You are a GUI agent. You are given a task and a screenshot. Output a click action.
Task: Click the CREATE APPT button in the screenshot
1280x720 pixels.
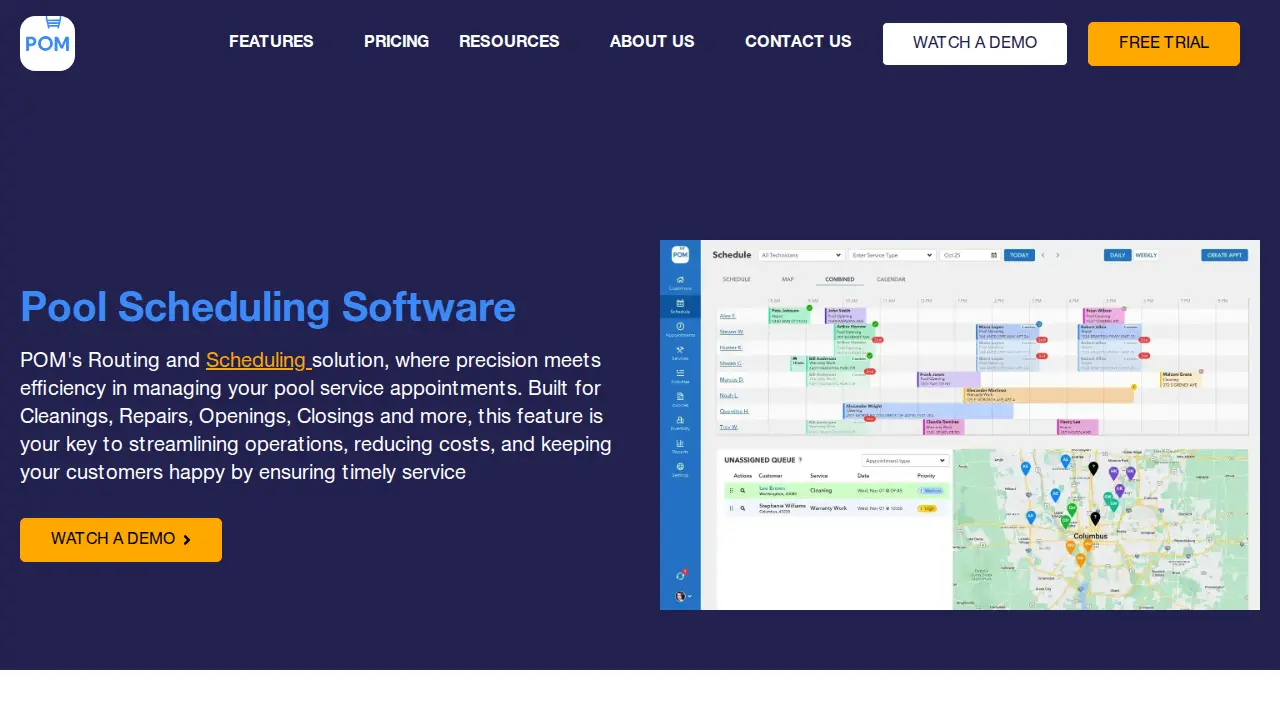[x=1225, y=255]
